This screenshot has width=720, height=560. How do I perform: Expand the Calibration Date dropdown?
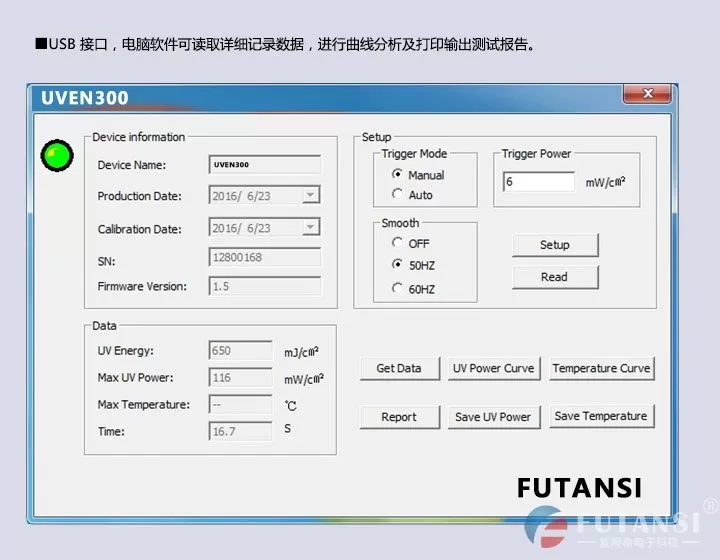(311, 228)
